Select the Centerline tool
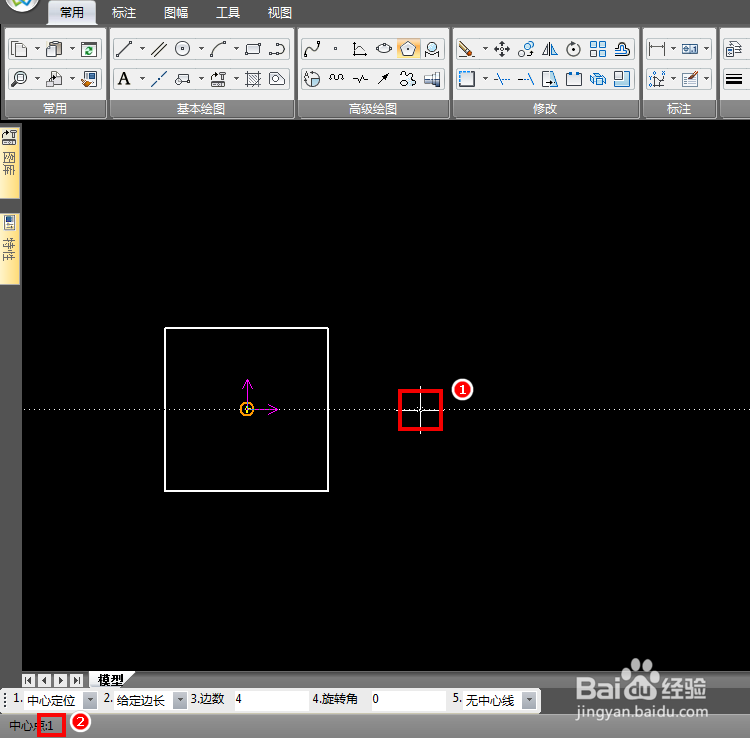The image size is (750, 738). [159, 78]
